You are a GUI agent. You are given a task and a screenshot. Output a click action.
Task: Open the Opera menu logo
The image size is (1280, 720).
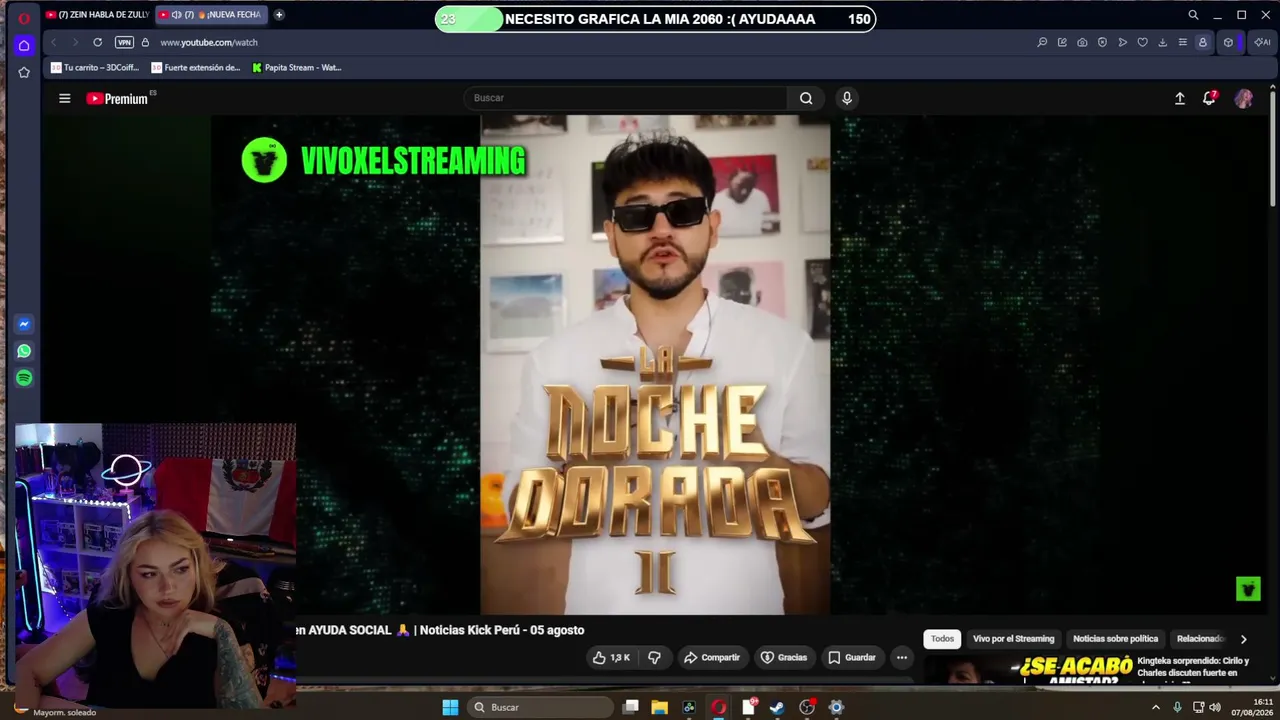coord(24,17)
